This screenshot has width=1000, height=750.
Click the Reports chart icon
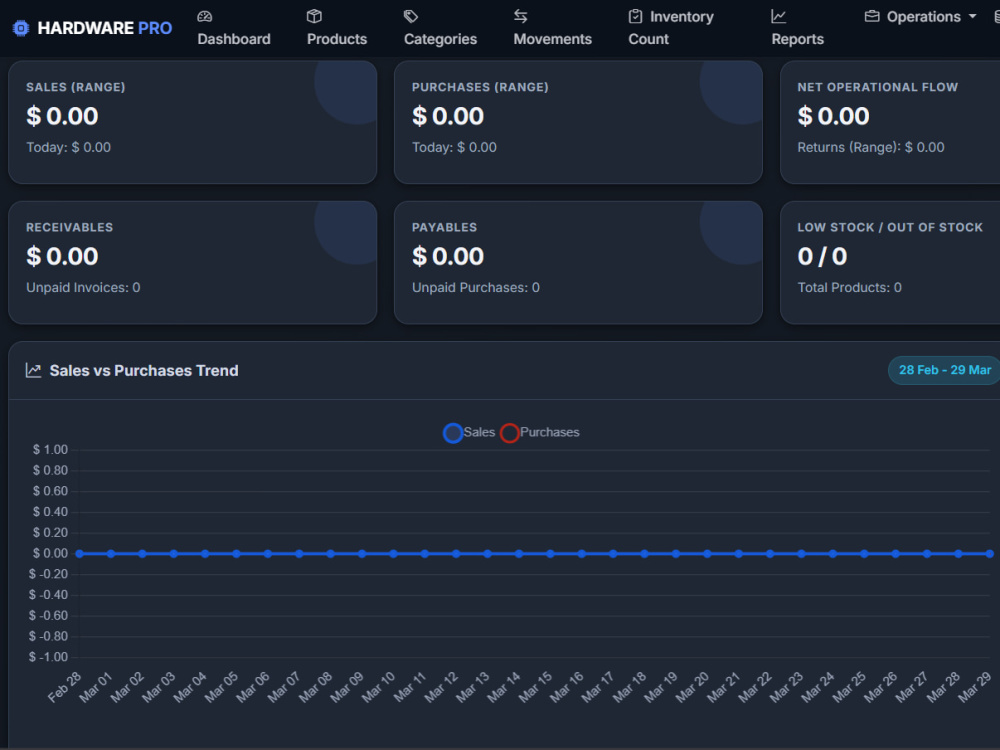779,17
